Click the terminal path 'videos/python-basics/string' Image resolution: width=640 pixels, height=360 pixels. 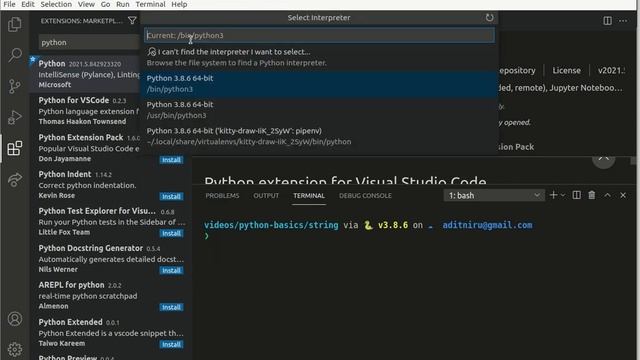(x=271, y=225)
